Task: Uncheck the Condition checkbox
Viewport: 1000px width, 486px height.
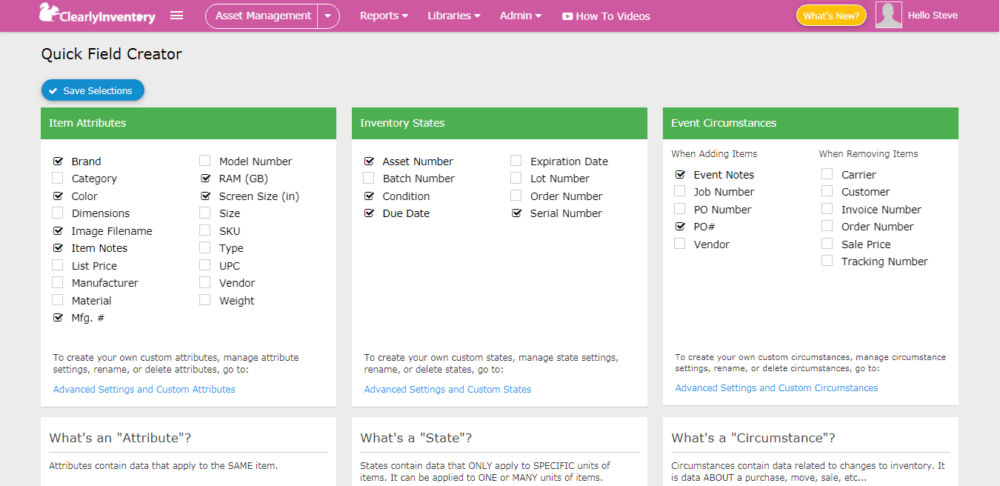Action: click(369, 196)
